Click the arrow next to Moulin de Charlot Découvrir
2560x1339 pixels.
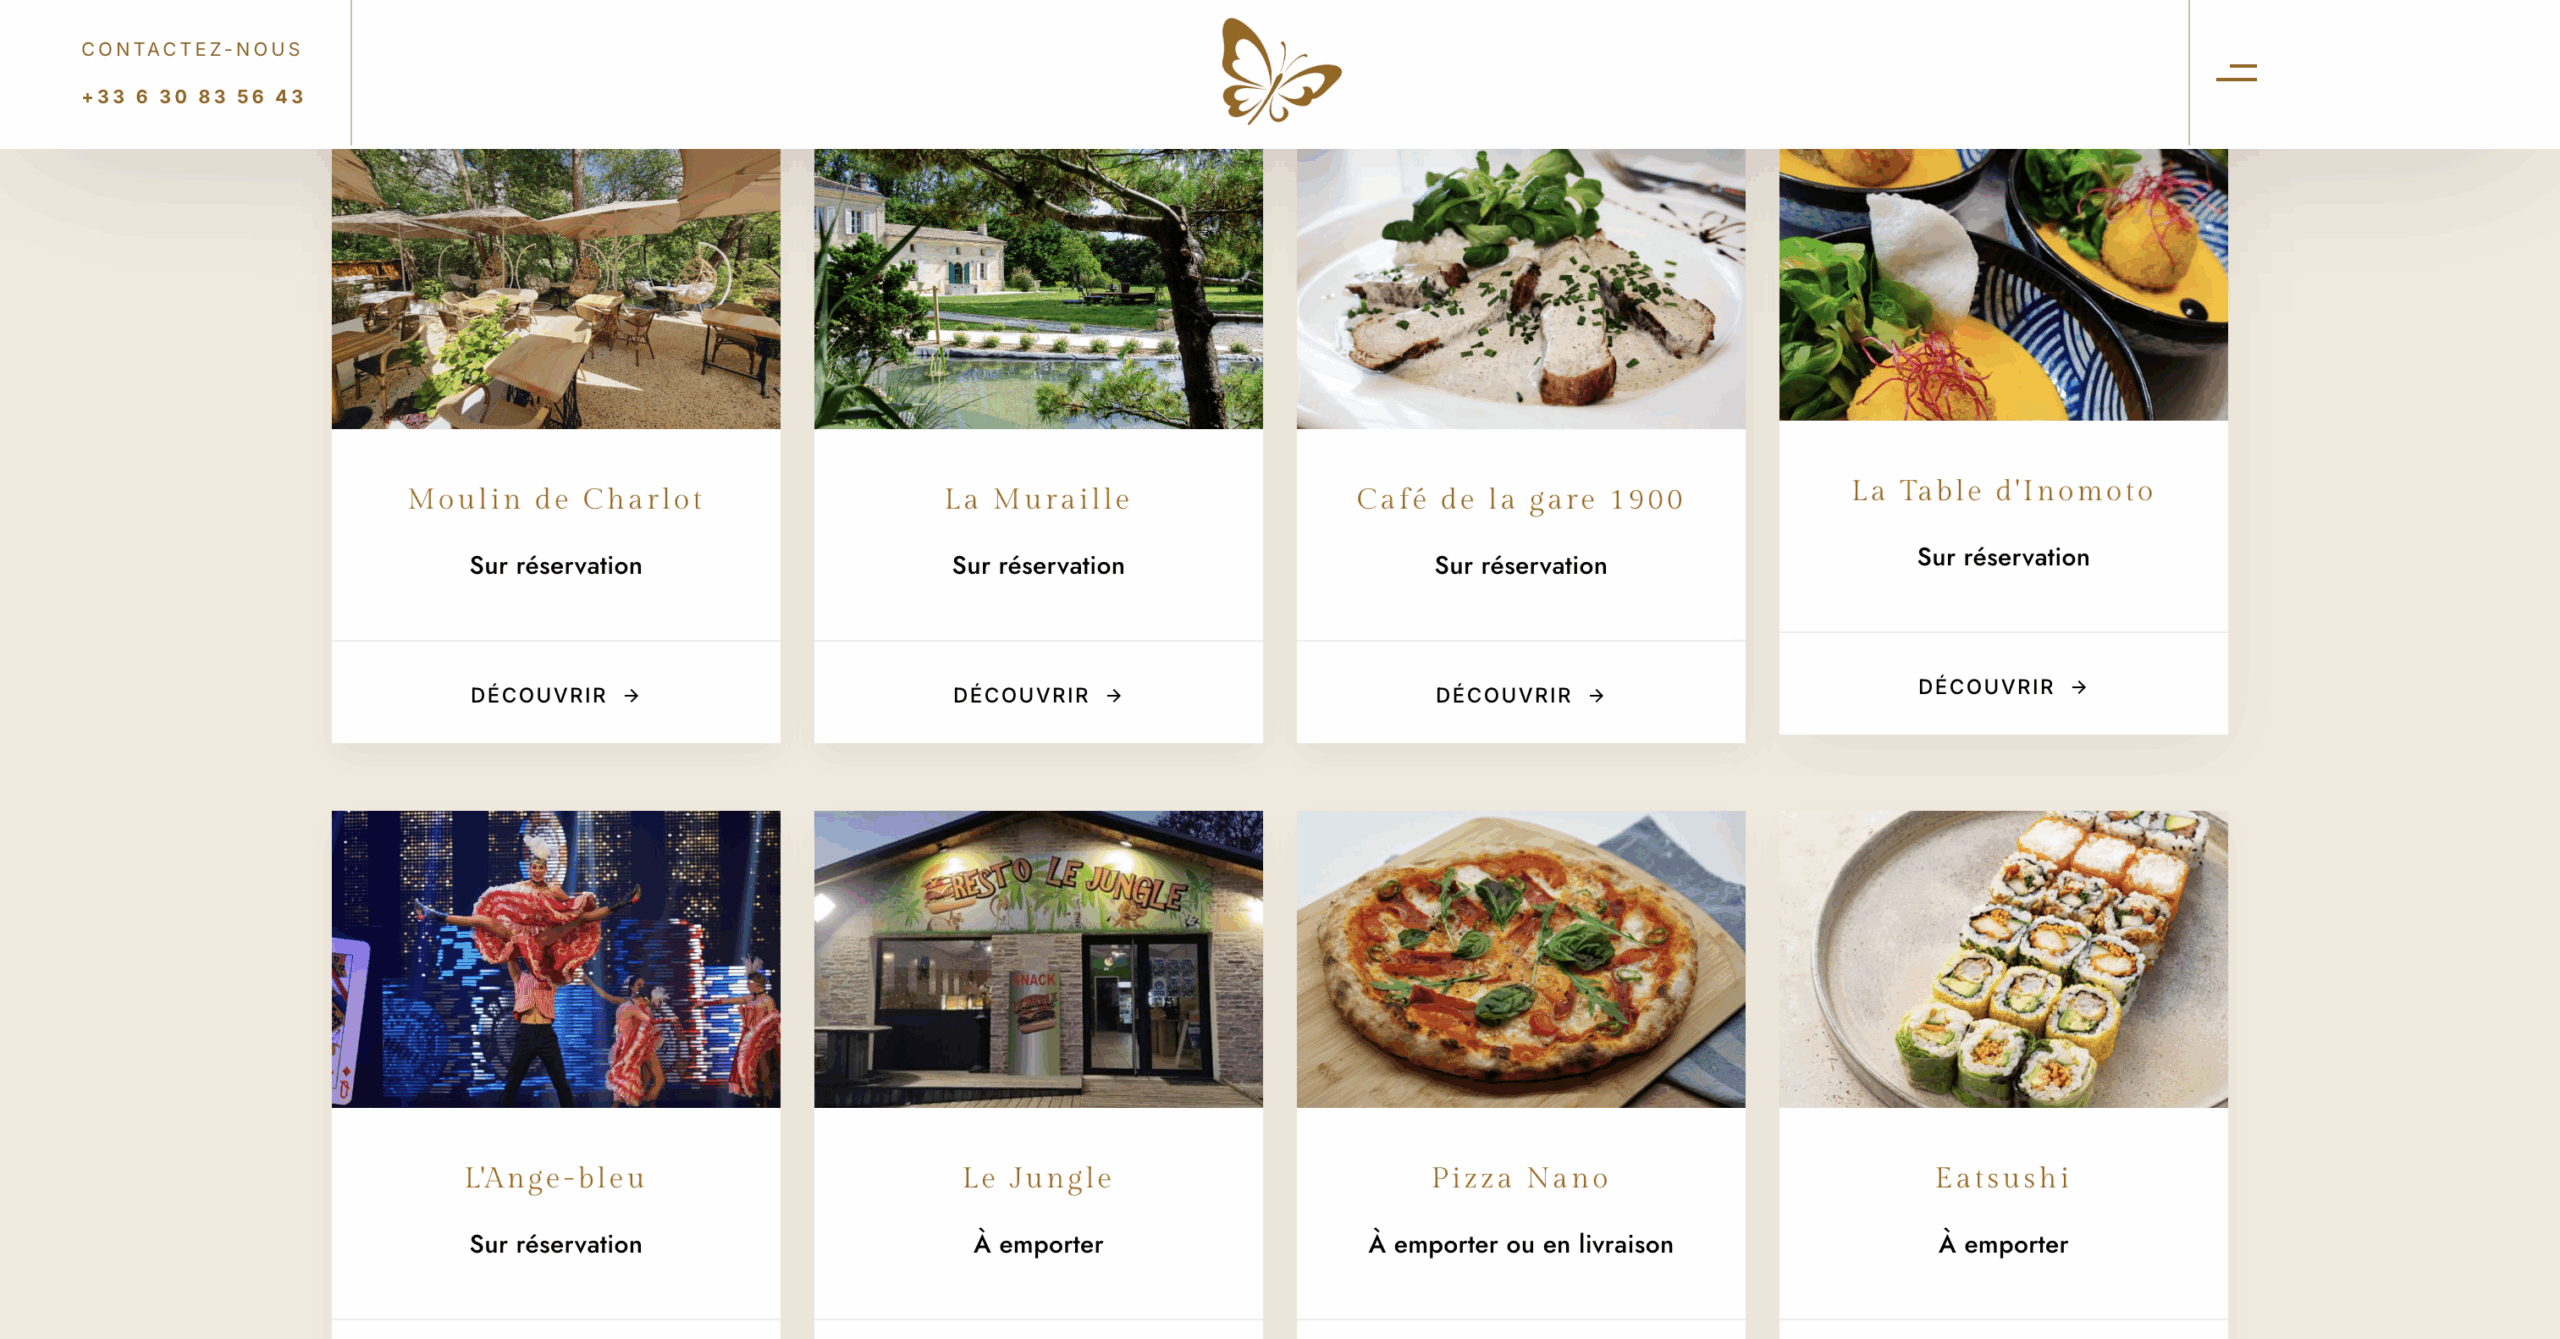631,695
